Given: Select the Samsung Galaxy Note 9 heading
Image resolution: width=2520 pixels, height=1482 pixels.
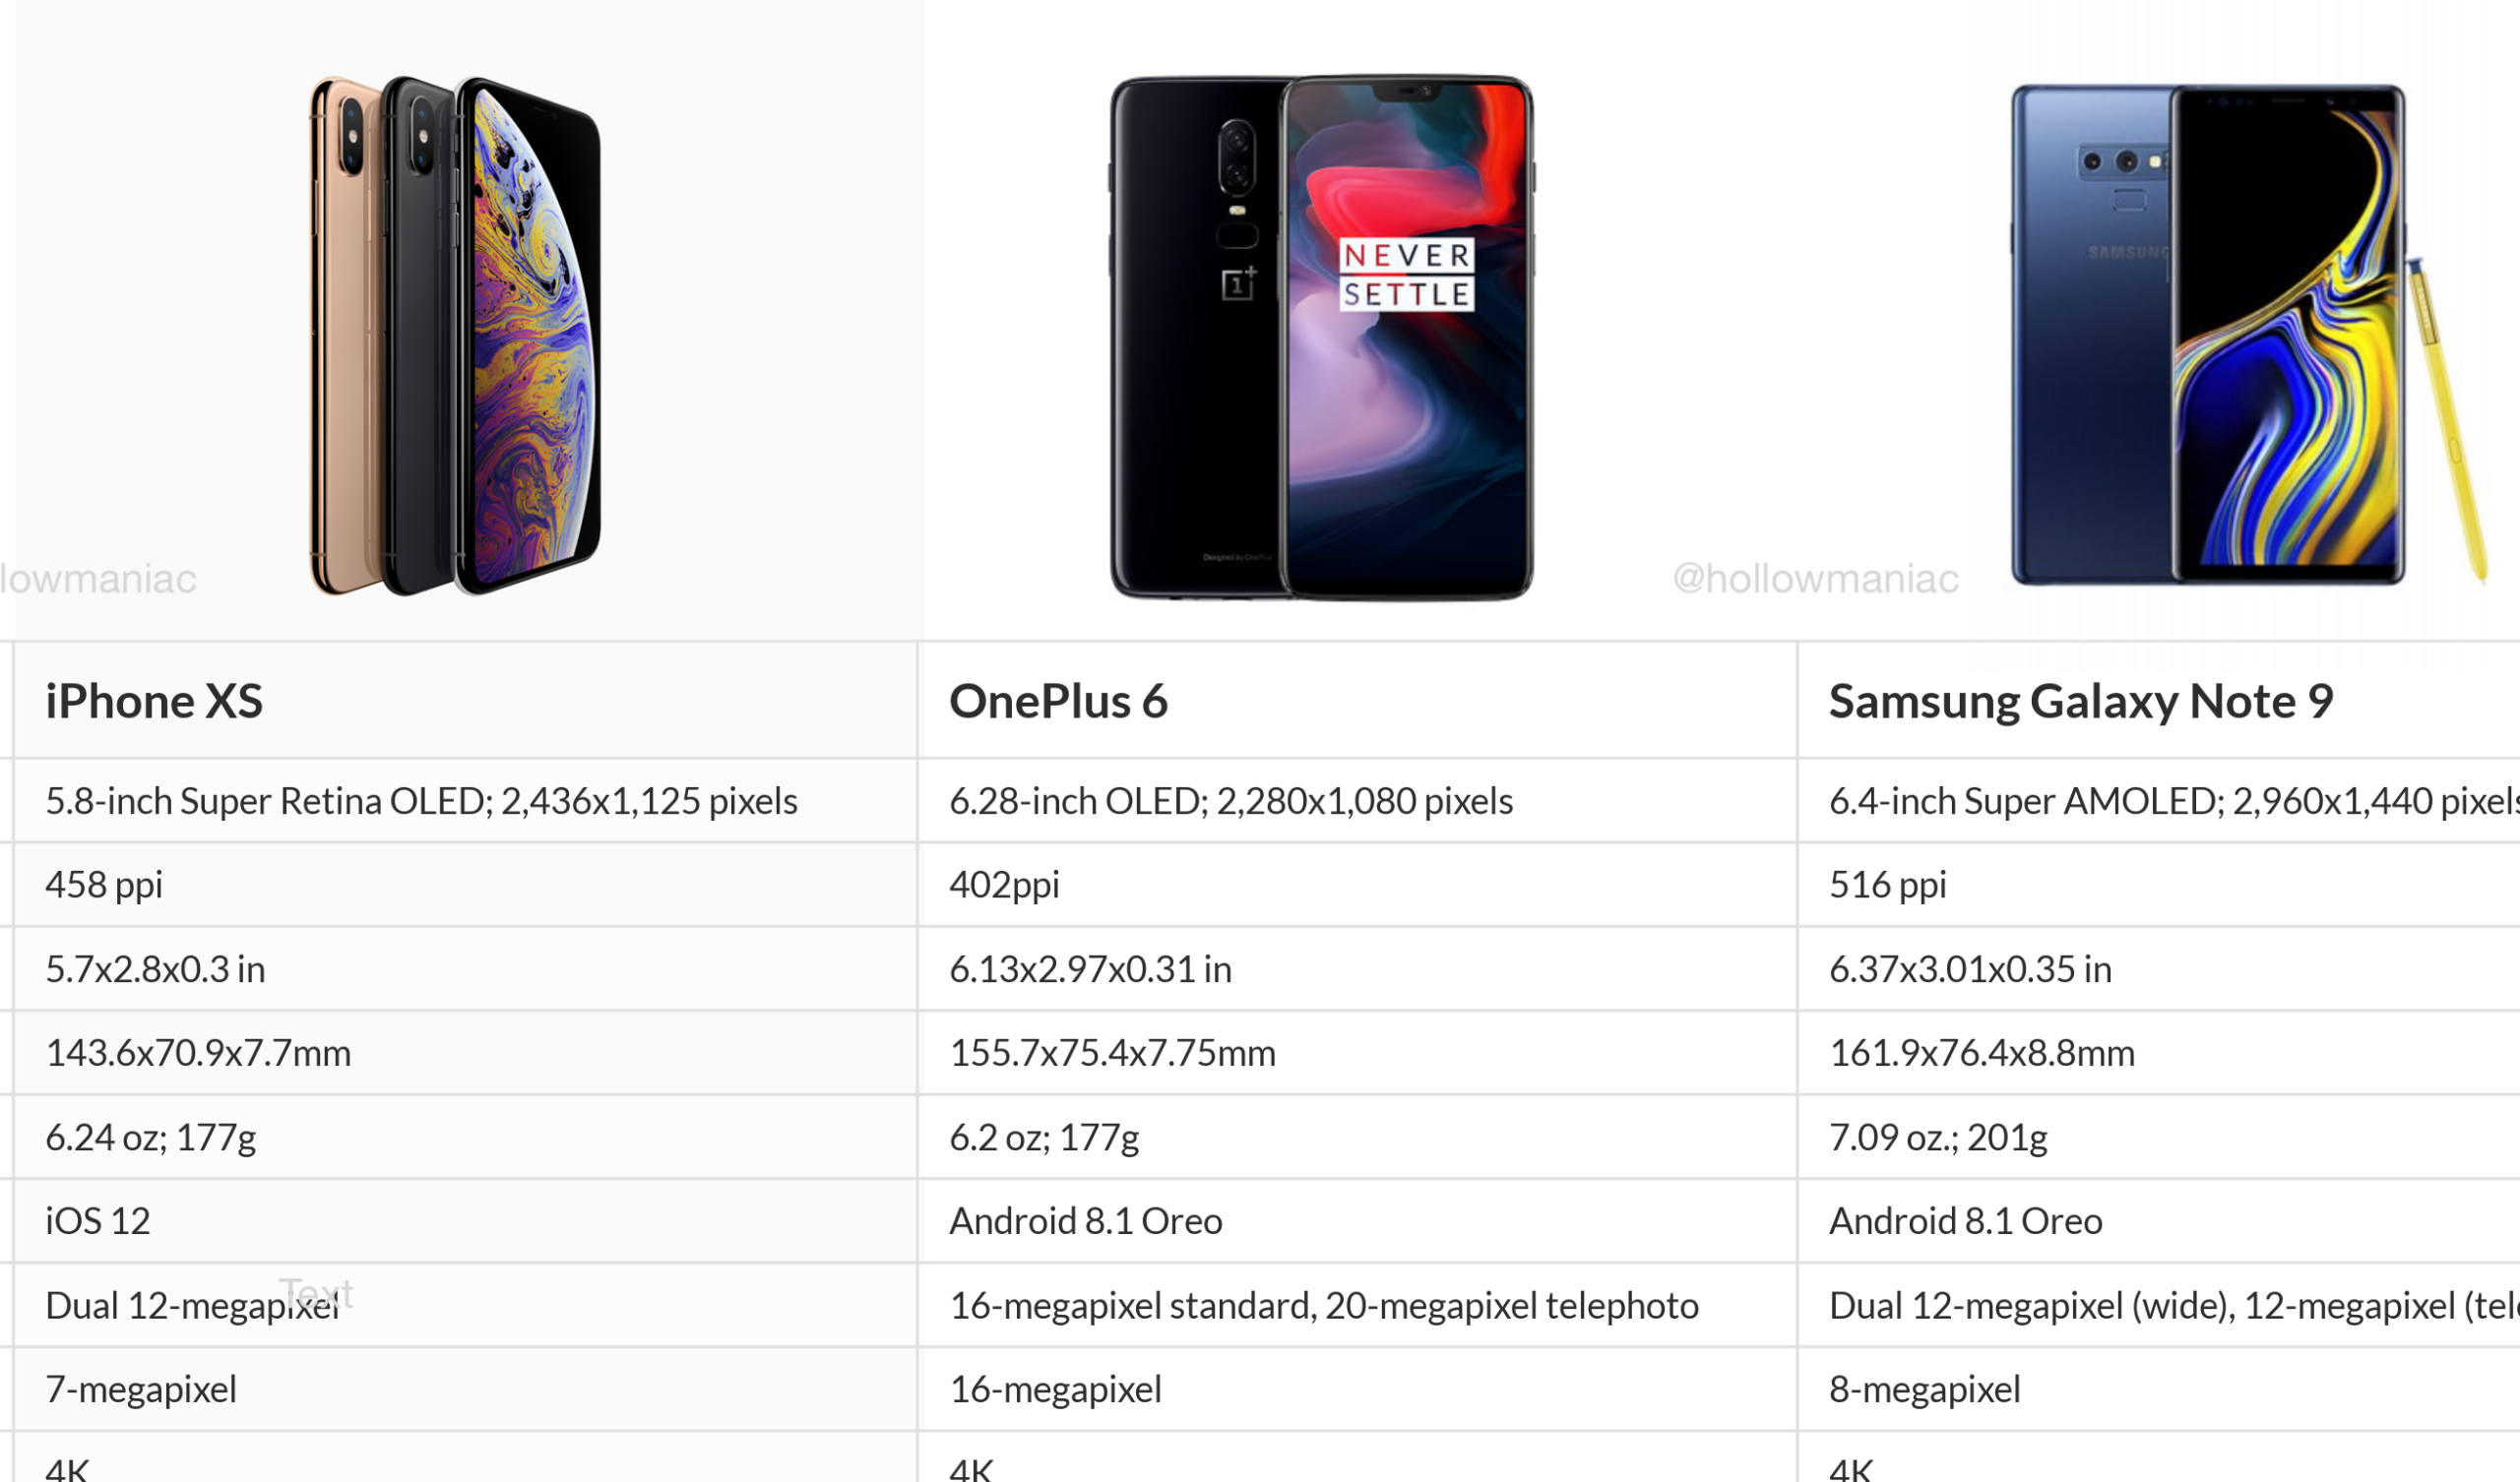Looking at the screenshot, I should coord(2080,701).
